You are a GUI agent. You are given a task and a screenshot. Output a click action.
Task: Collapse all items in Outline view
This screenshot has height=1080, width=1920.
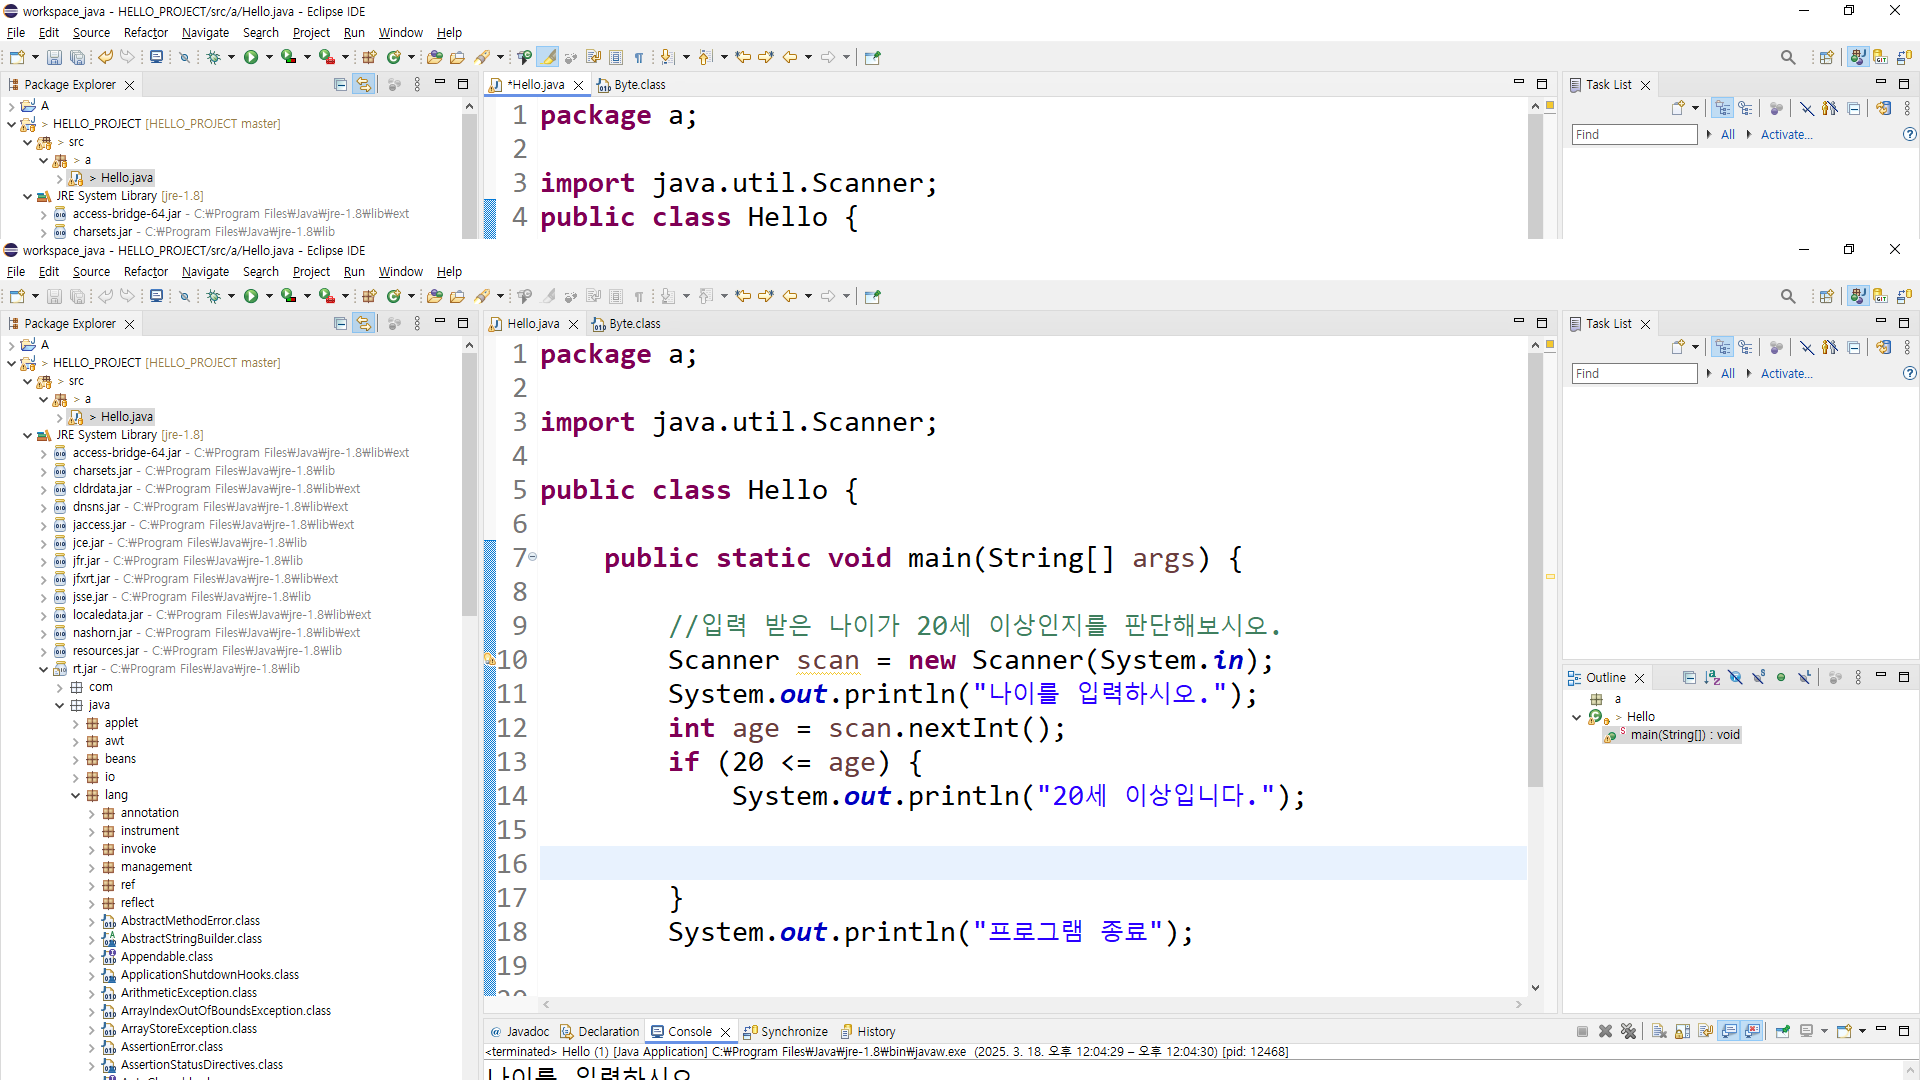point(1689,677)
